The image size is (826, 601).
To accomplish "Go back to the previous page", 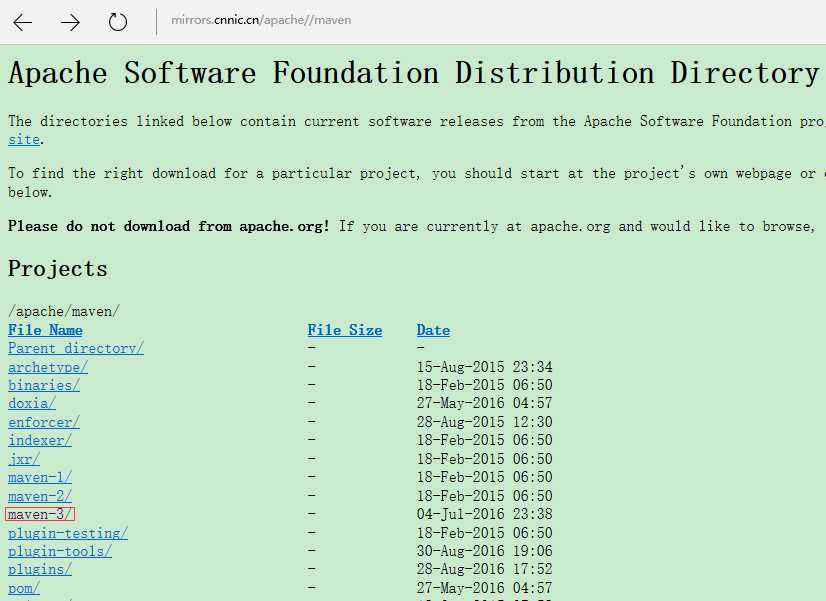I will tap(23, 22).
